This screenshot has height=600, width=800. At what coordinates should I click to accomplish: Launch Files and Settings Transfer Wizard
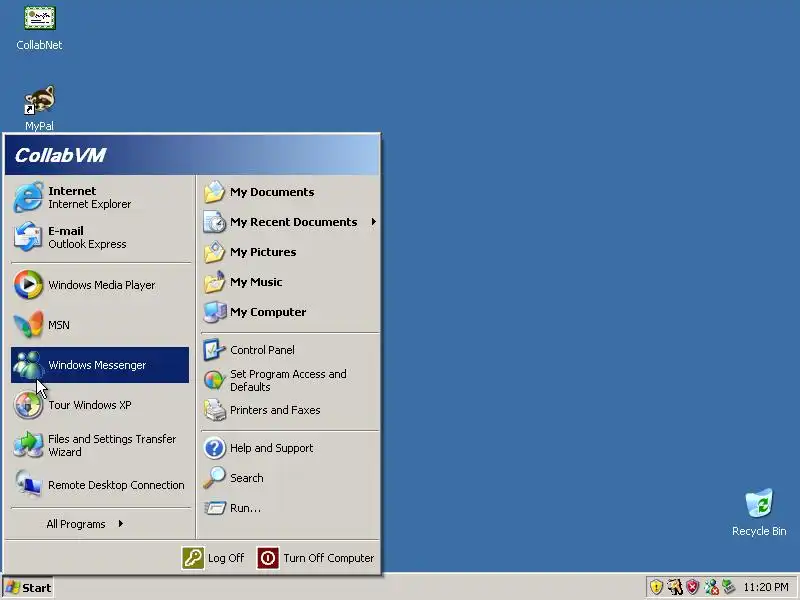point(100,445)
